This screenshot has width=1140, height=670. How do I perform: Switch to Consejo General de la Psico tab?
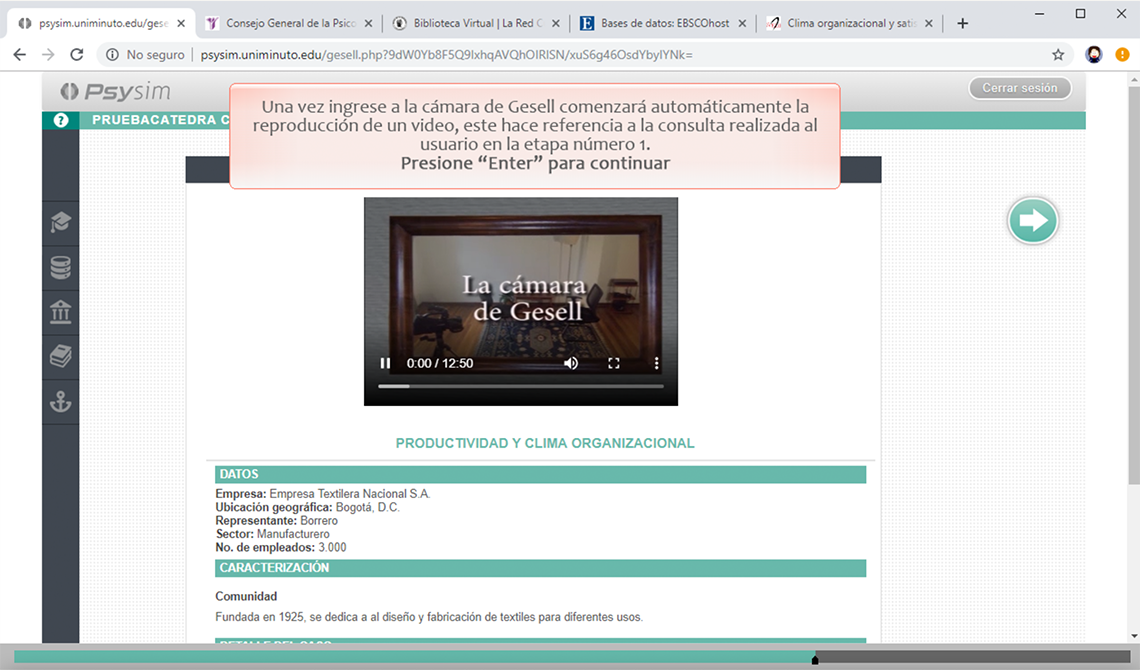tap(291, 23)
